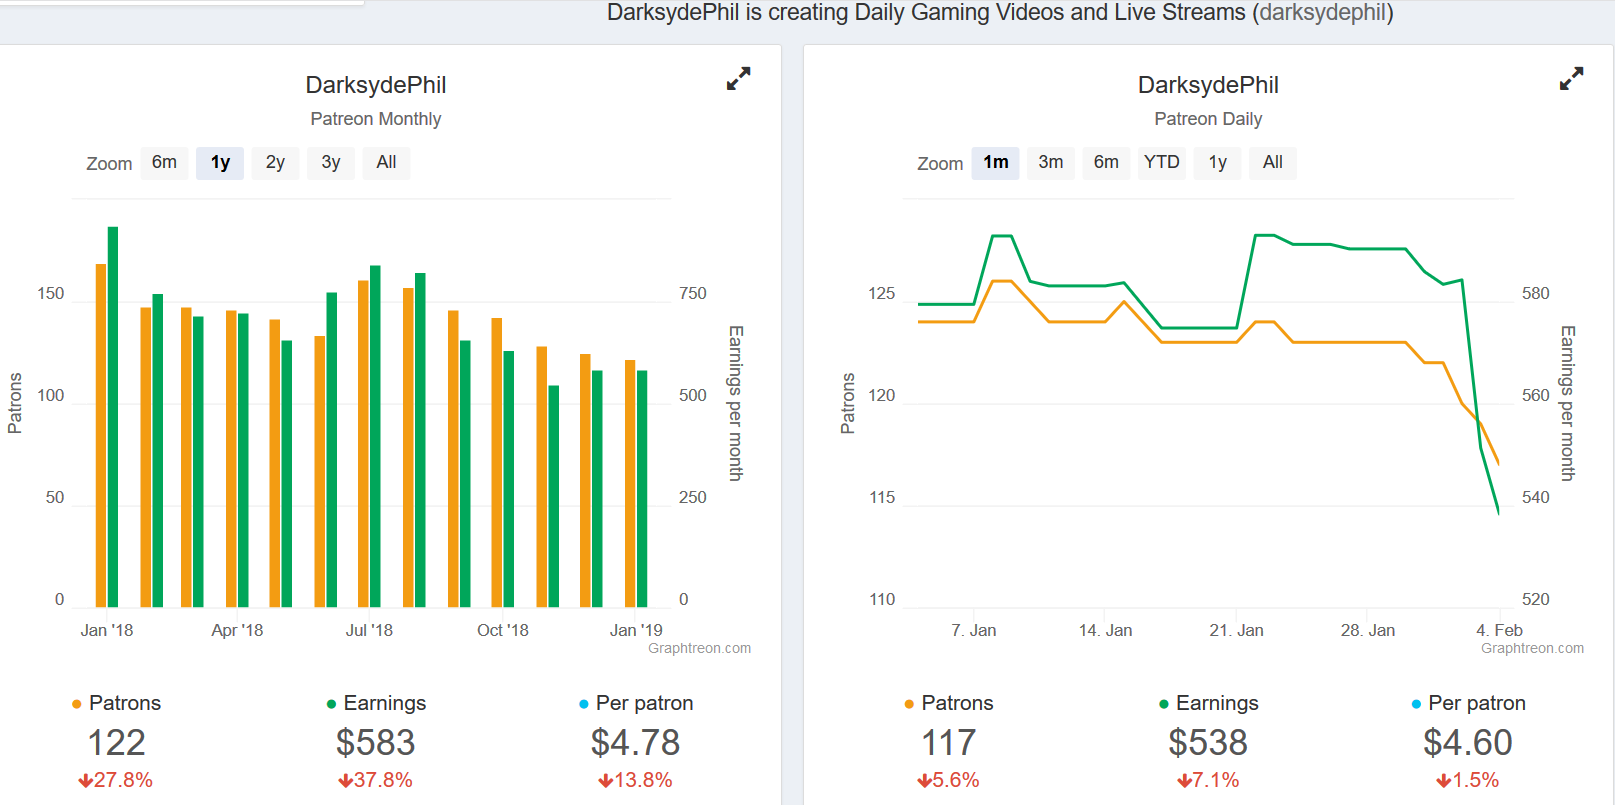Click the 13.8% per patron decrease figure
This screenshot has height=805, width=1615.
click(x=635, y=780)
